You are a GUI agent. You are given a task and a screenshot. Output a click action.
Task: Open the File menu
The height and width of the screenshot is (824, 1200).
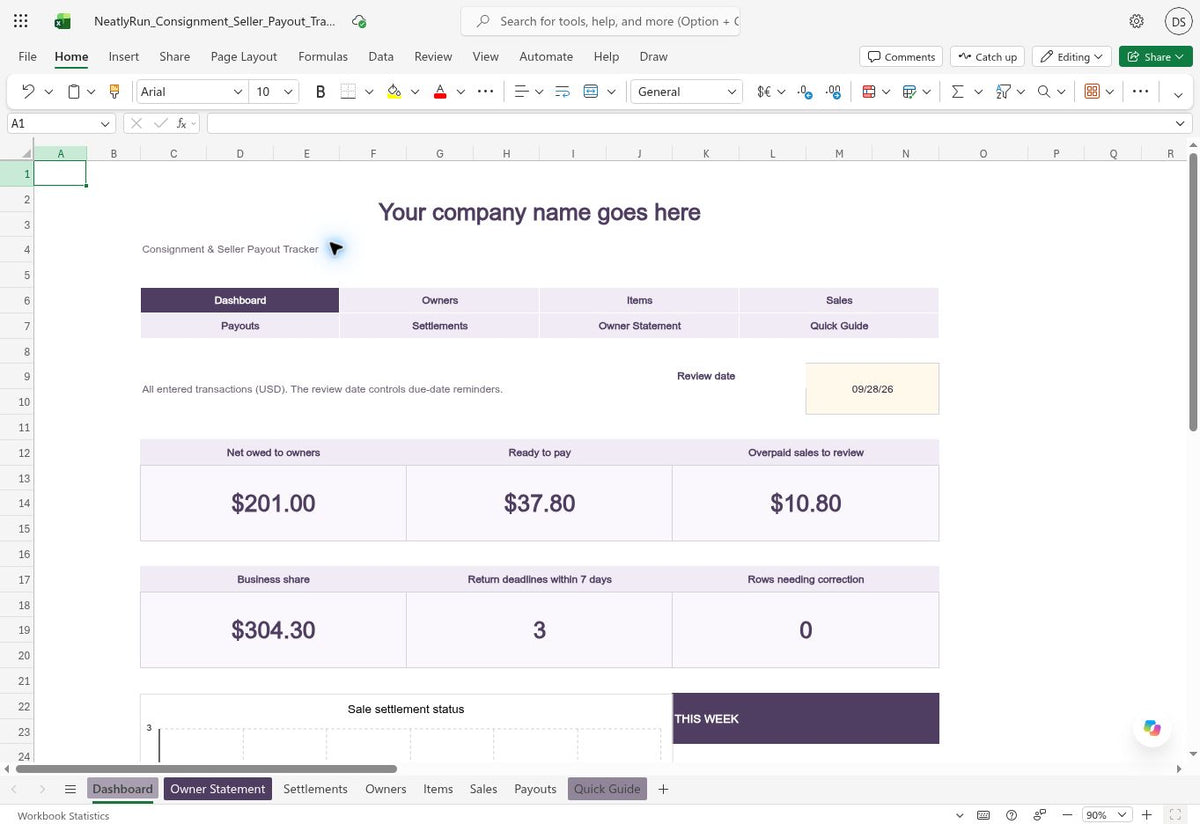point(27,57)
